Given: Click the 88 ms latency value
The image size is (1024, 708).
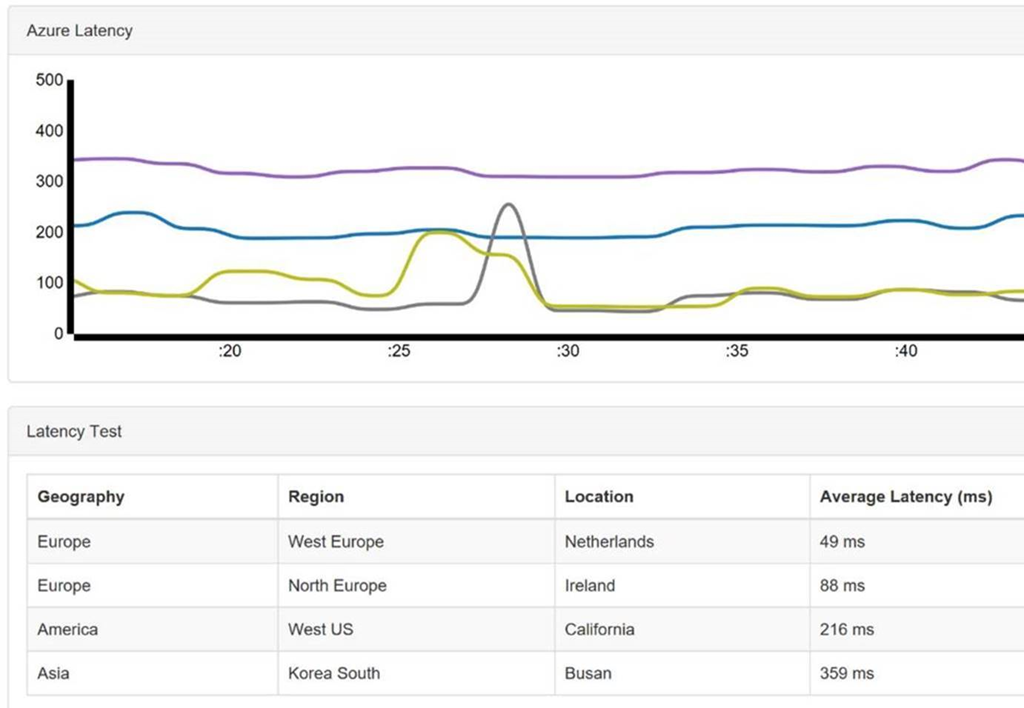Looking at the screenshot, I should [x=842, y=585].
